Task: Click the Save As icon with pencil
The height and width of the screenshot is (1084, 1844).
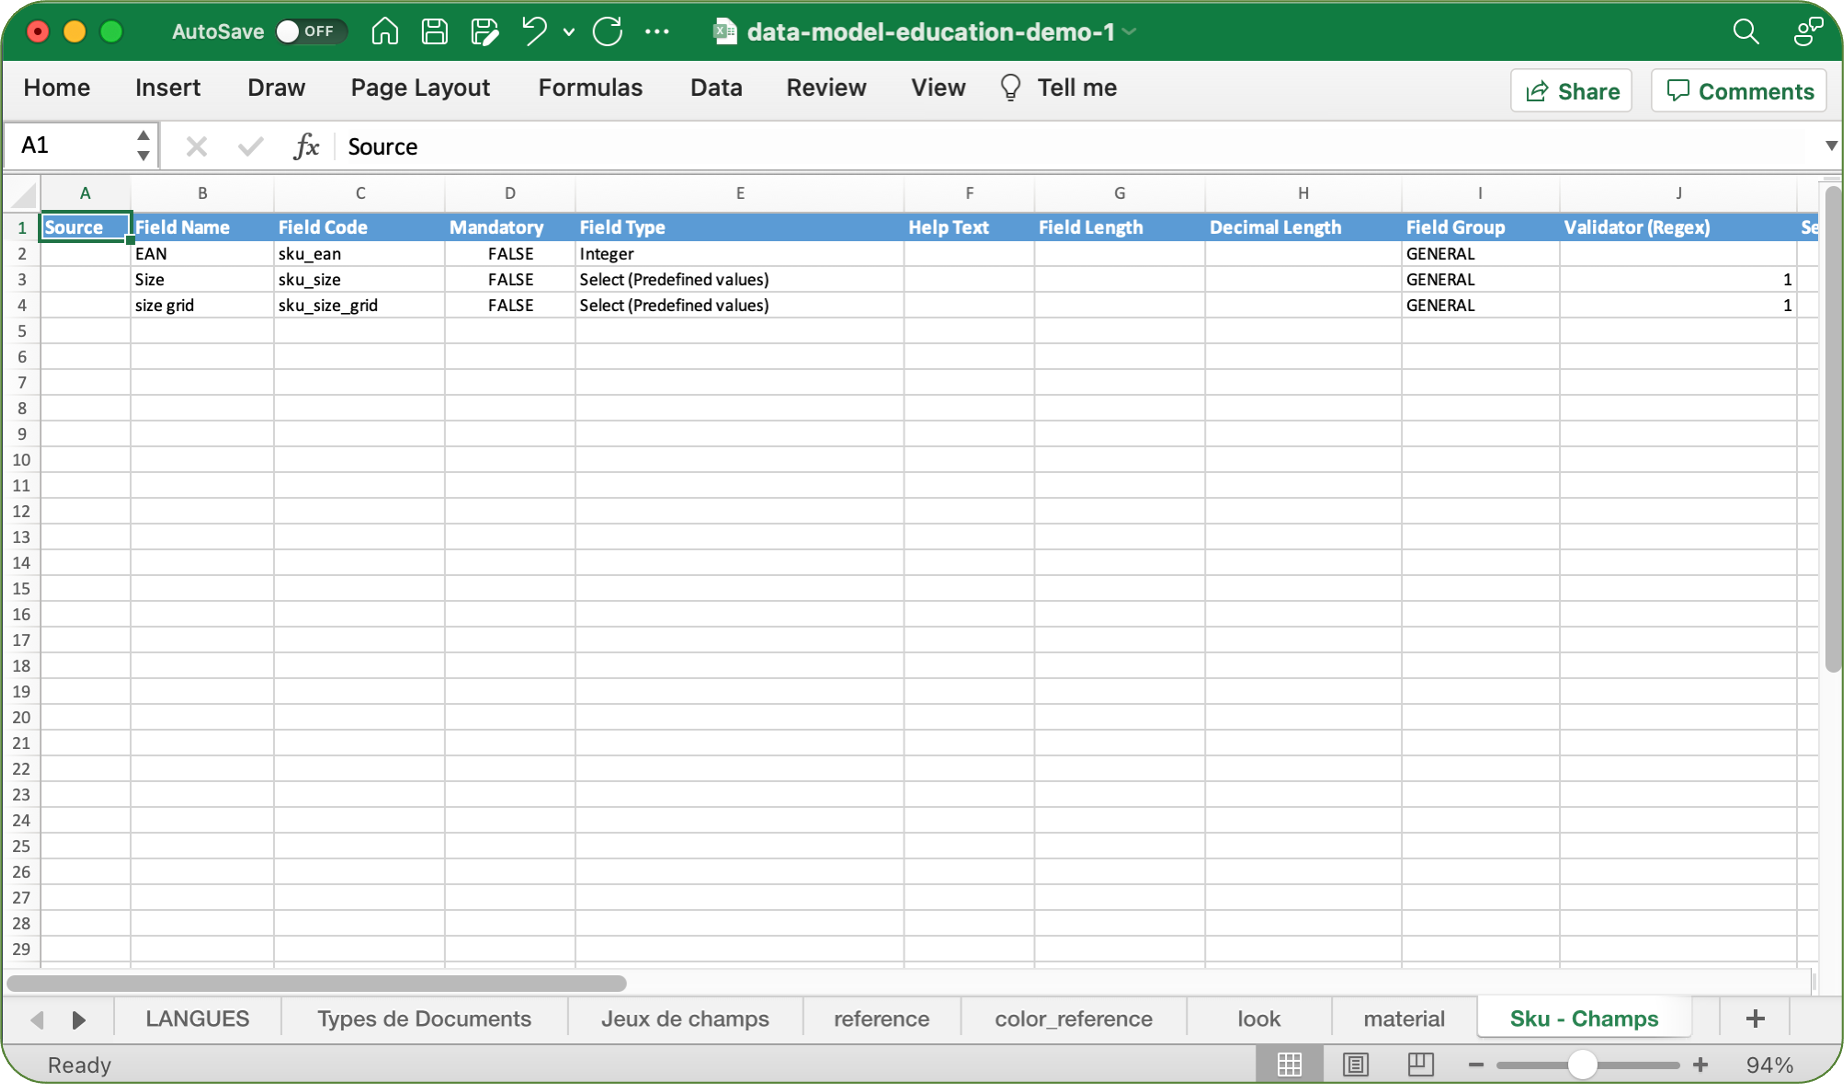Action: point(485,32)
